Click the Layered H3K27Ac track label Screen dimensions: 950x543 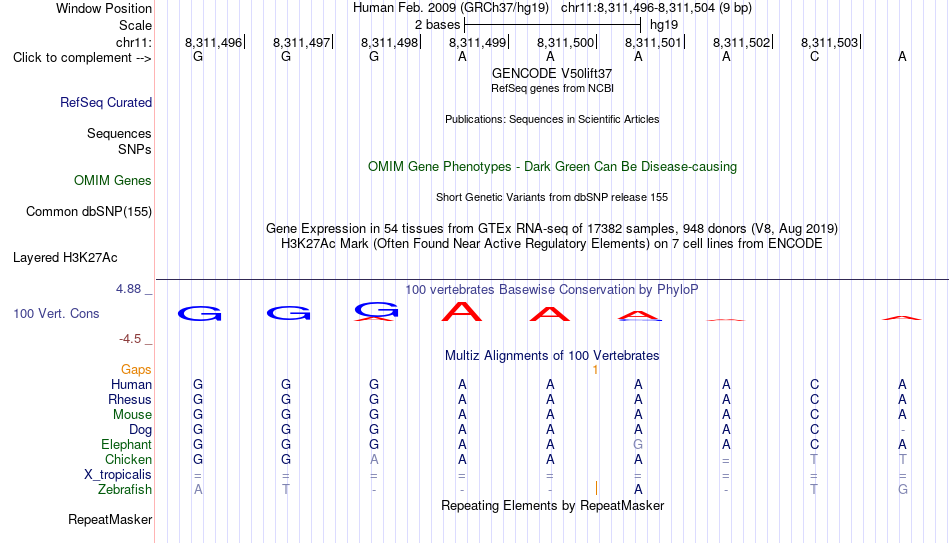point(65,258)
